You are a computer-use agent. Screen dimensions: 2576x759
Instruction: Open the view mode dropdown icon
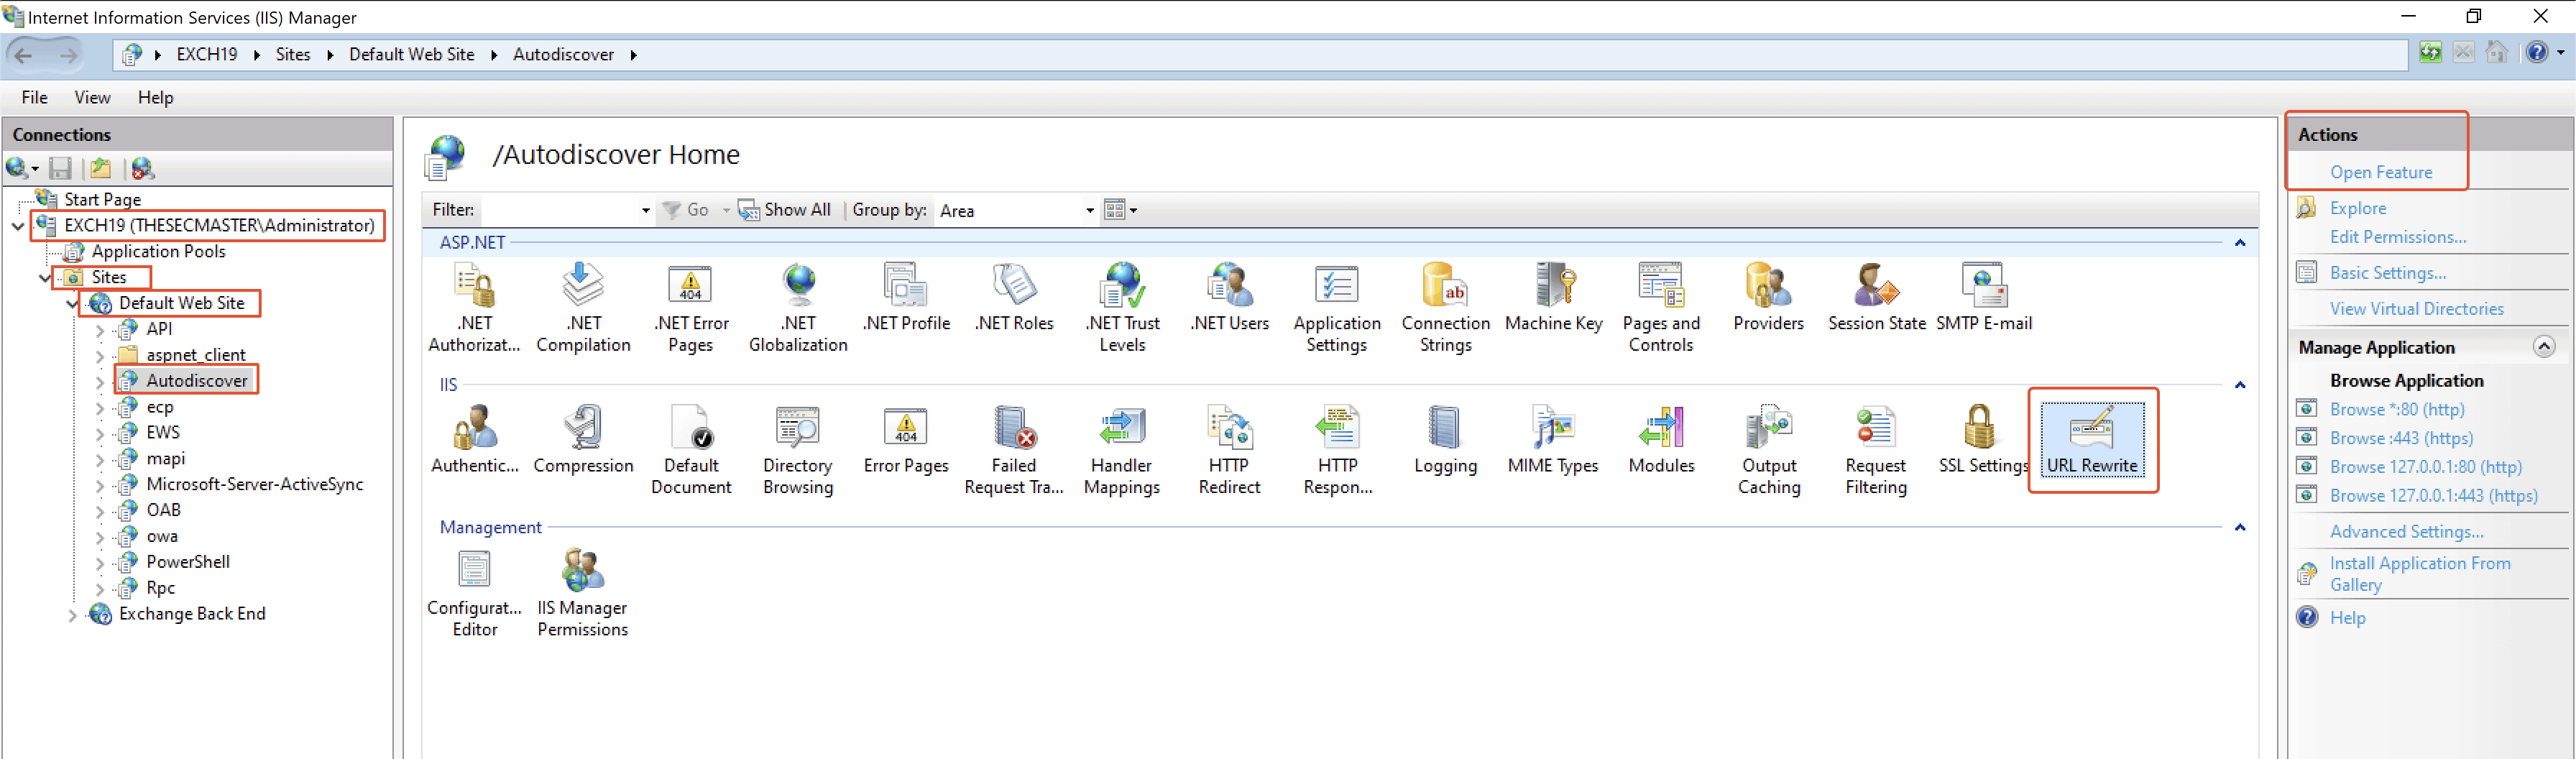tap(1120, 210)
